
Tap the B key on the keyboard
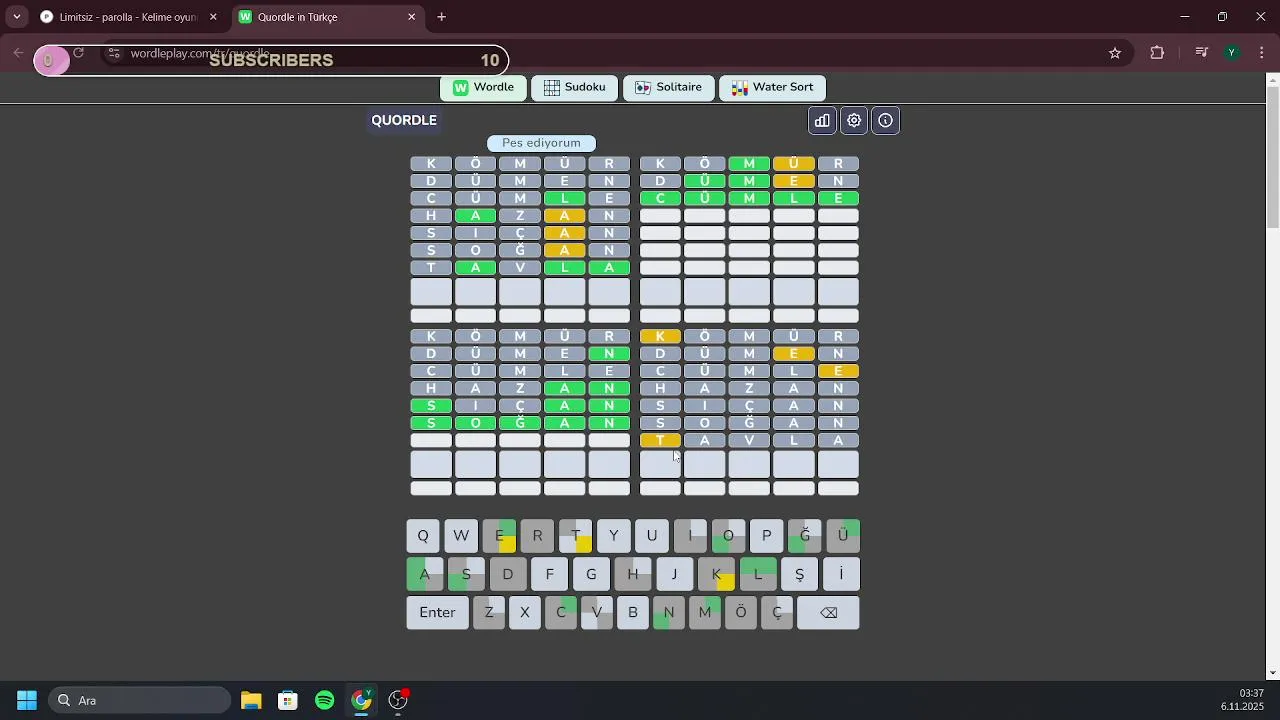coord(633,612)
